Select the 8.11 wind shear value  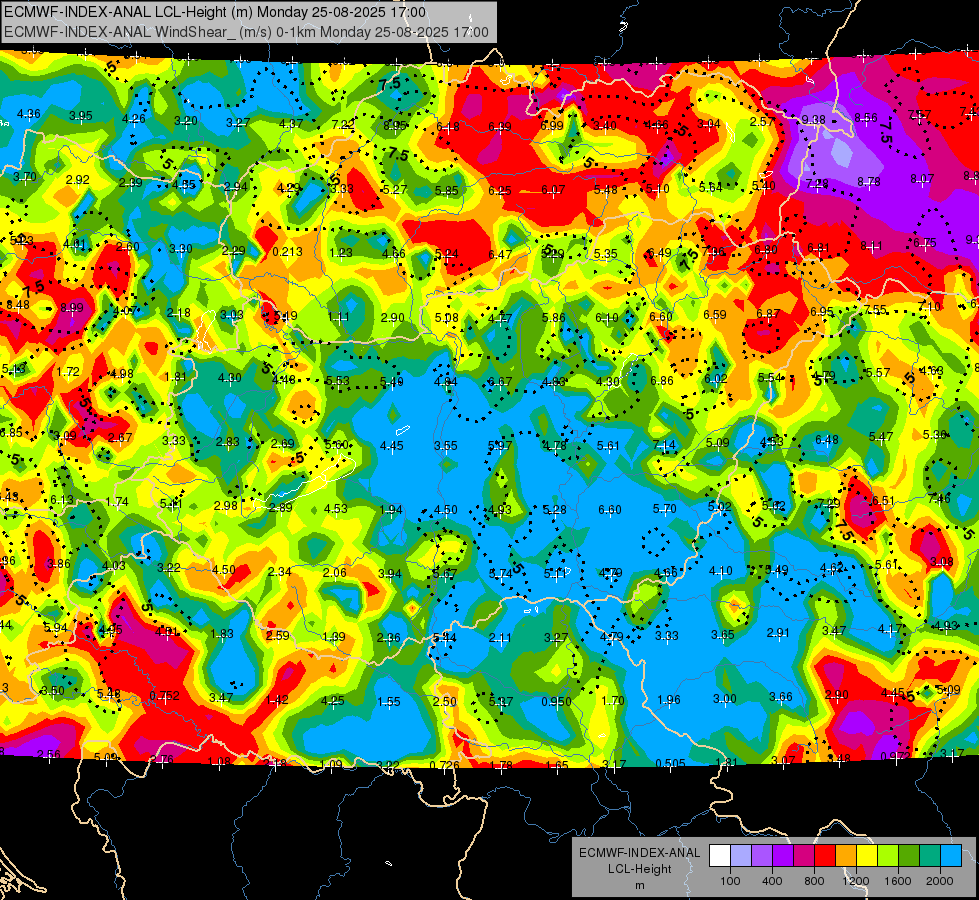click(872, 245)
